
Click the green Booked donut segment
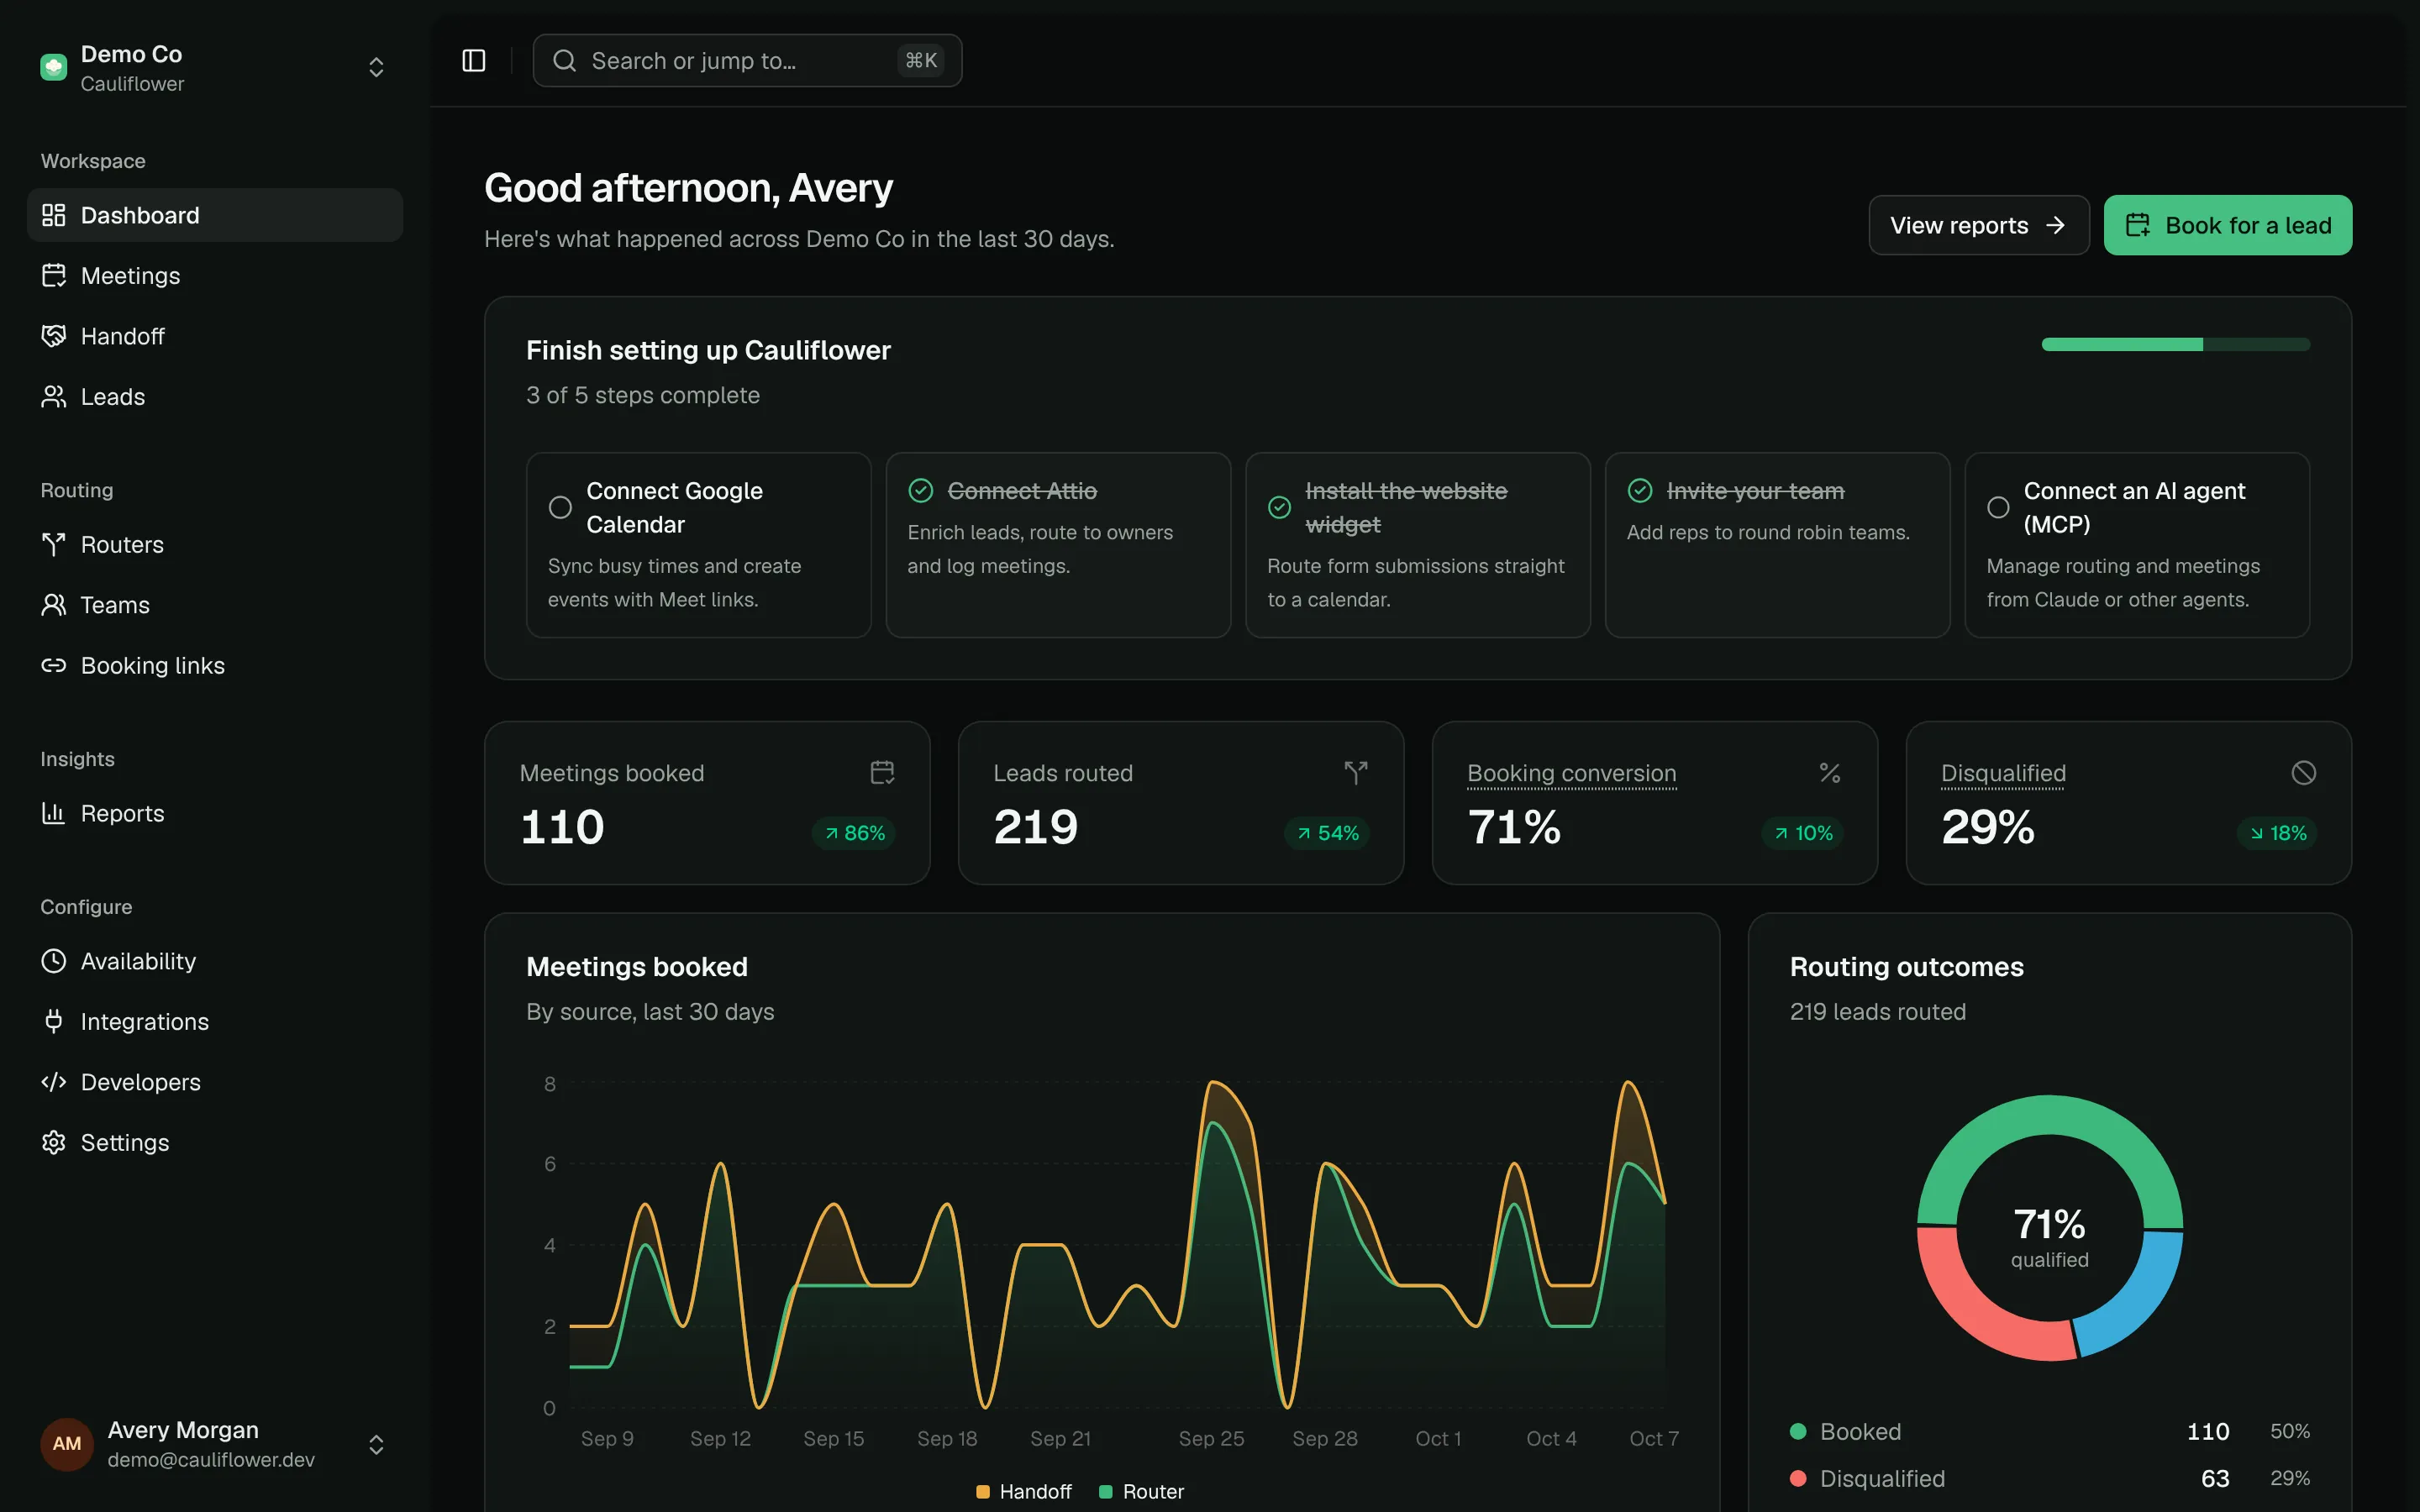(2050, 1115)
